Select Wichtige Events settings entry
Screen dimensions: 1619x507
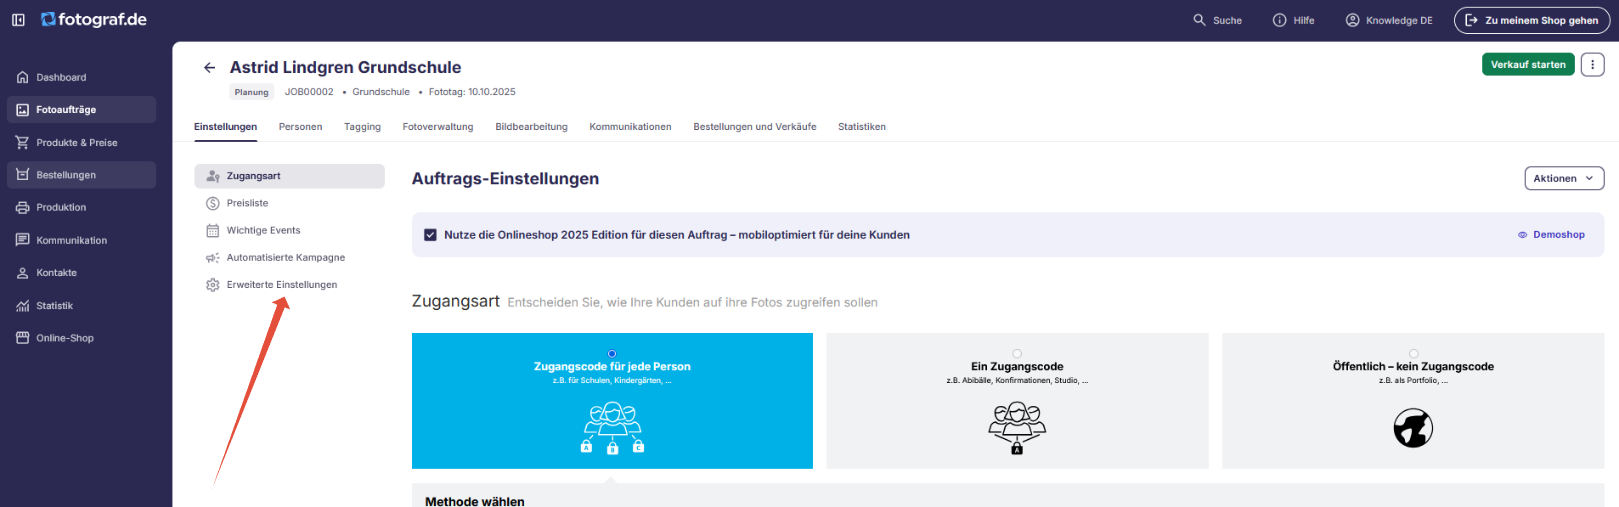click(x=290, y=230)
